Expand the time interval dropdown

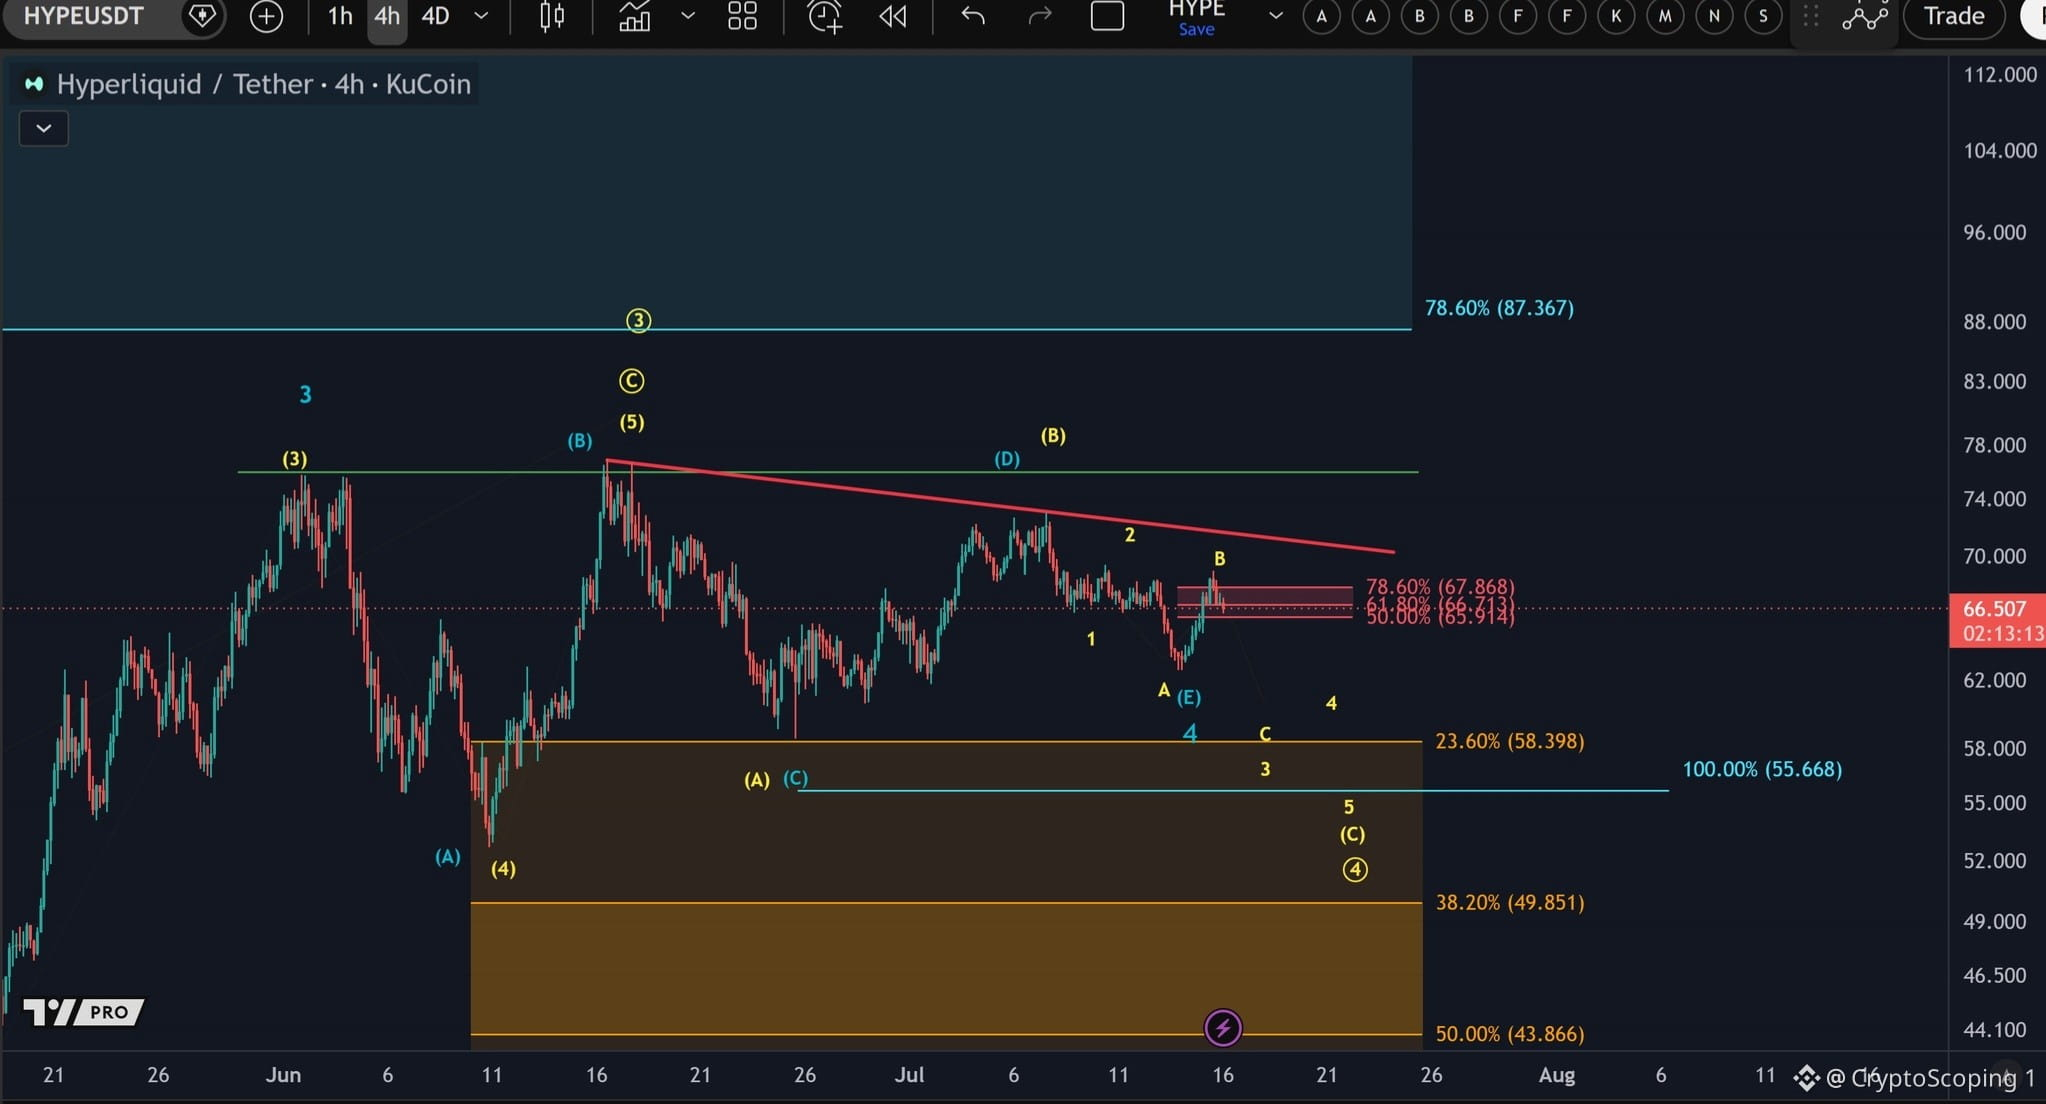481,16
